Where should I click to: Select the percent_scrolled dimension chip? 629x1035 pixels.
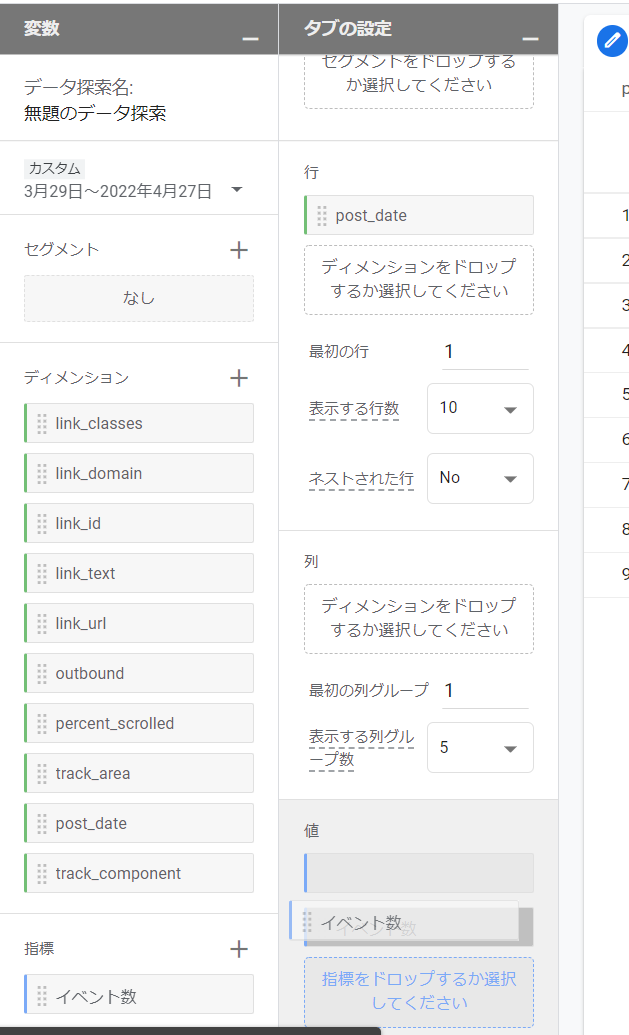[139, 723]
